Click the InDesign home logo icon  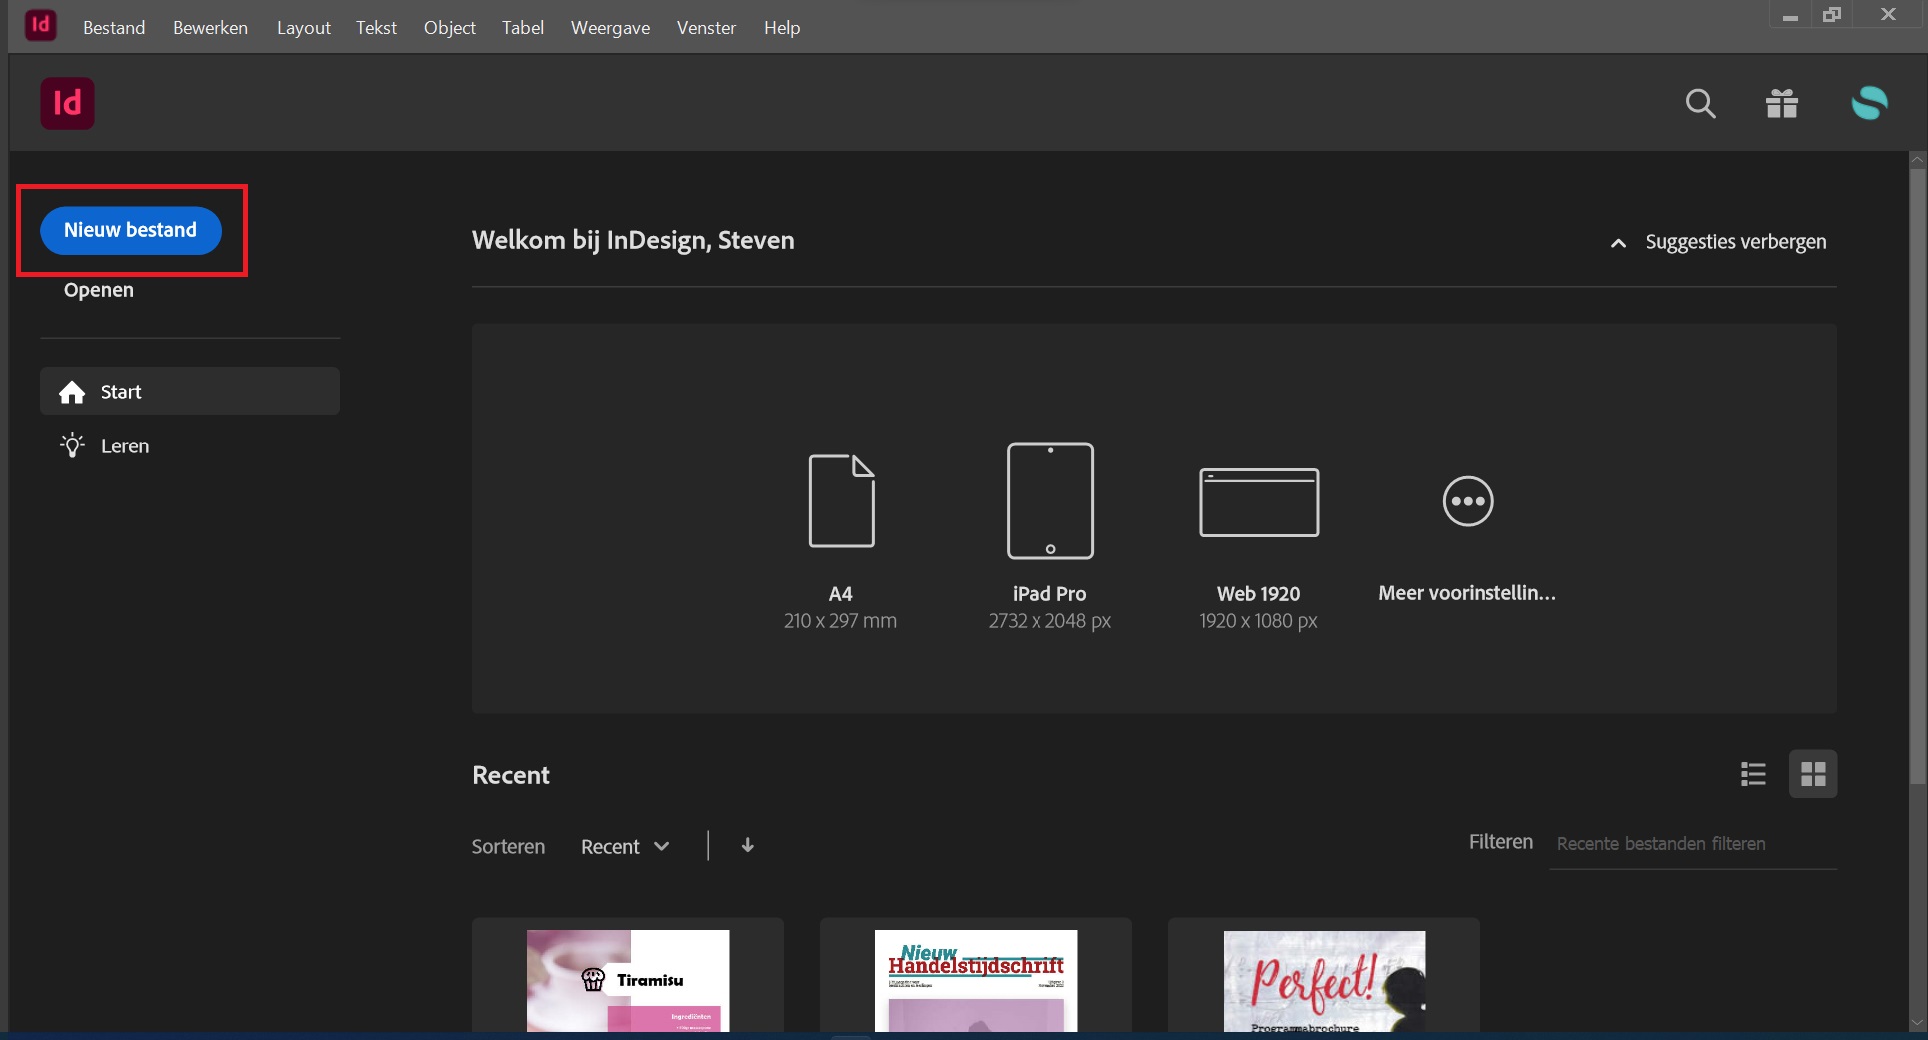tap(67, 103)
